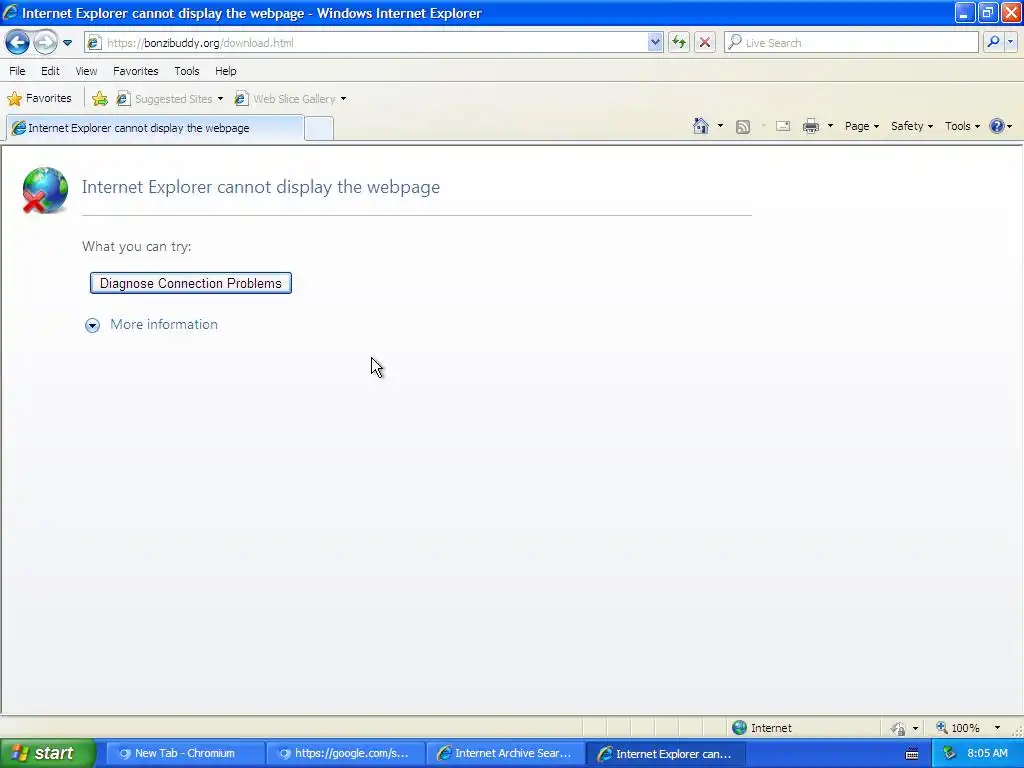The image size is (1024, 768).
Task: Close the Internet Explorer window
Action: (1011, 13)
